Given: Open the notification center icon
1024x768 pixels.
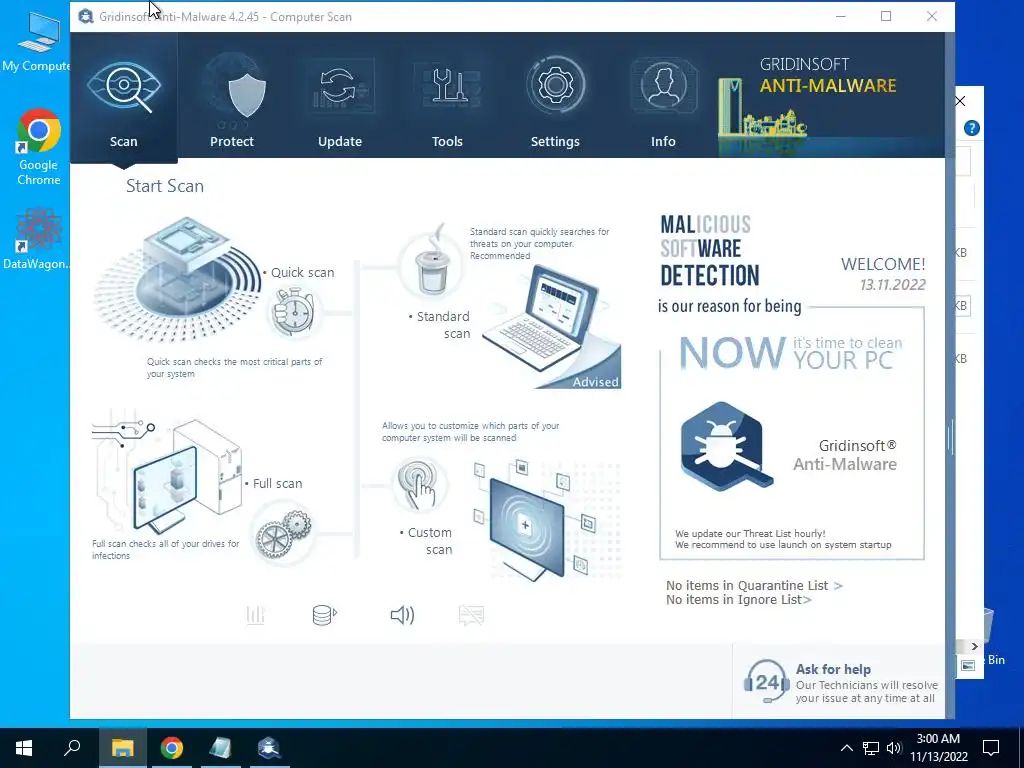Looking at the screenshot, I should pos(991,748).
